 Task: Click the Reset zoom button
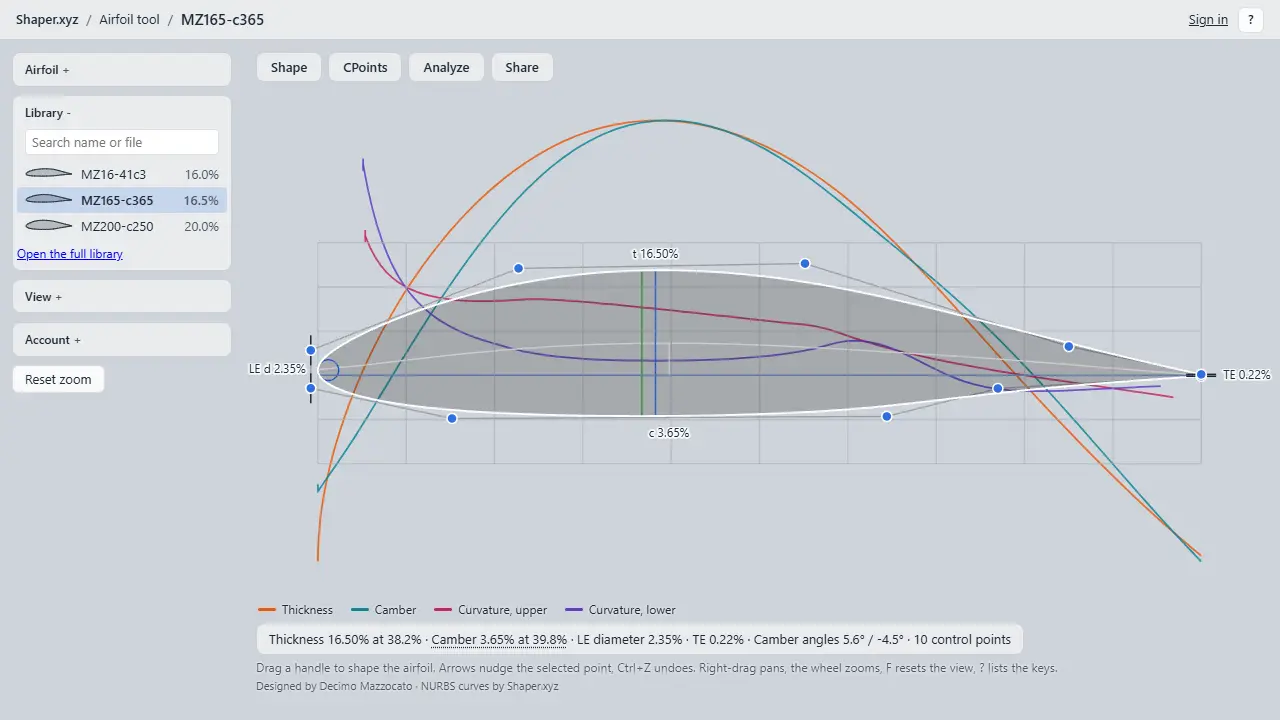(58, 379)
